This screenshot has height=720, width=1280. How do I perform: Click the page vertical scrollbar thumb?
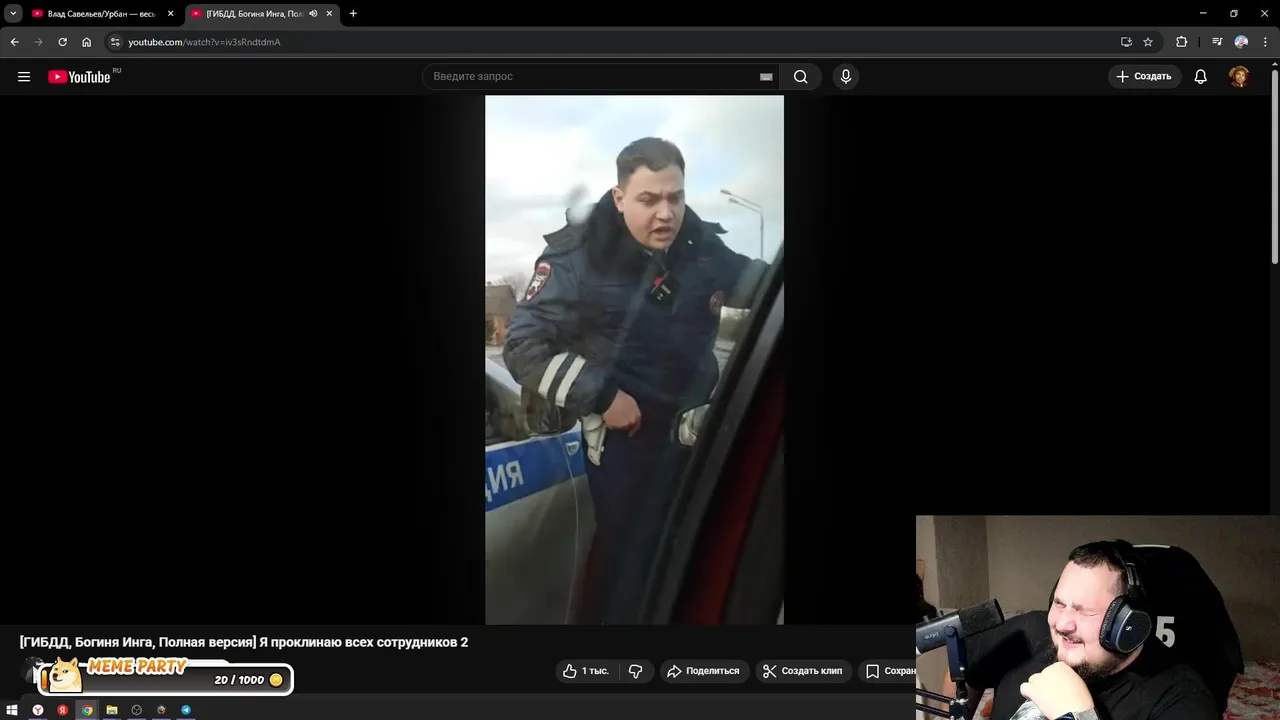(1274, 168)
